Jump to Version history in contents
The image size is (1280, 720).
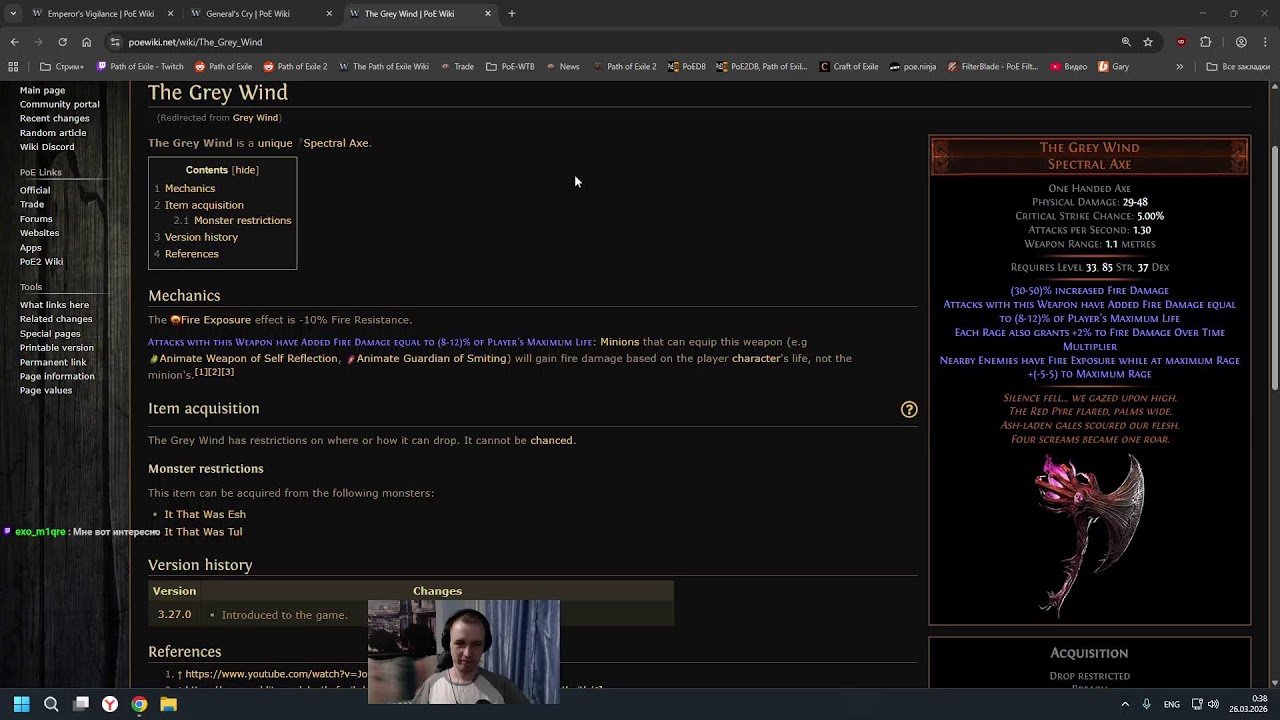click(x=201, y=237)
